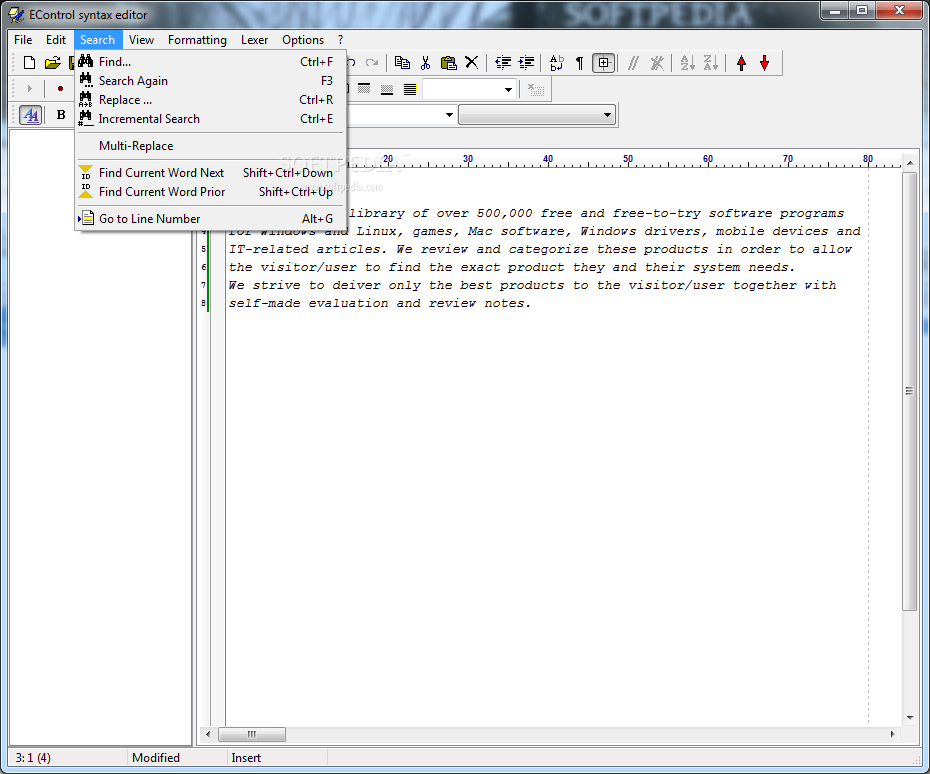Toggle the folding plus-box button
The image size is (930, 774).
(603, 62)
